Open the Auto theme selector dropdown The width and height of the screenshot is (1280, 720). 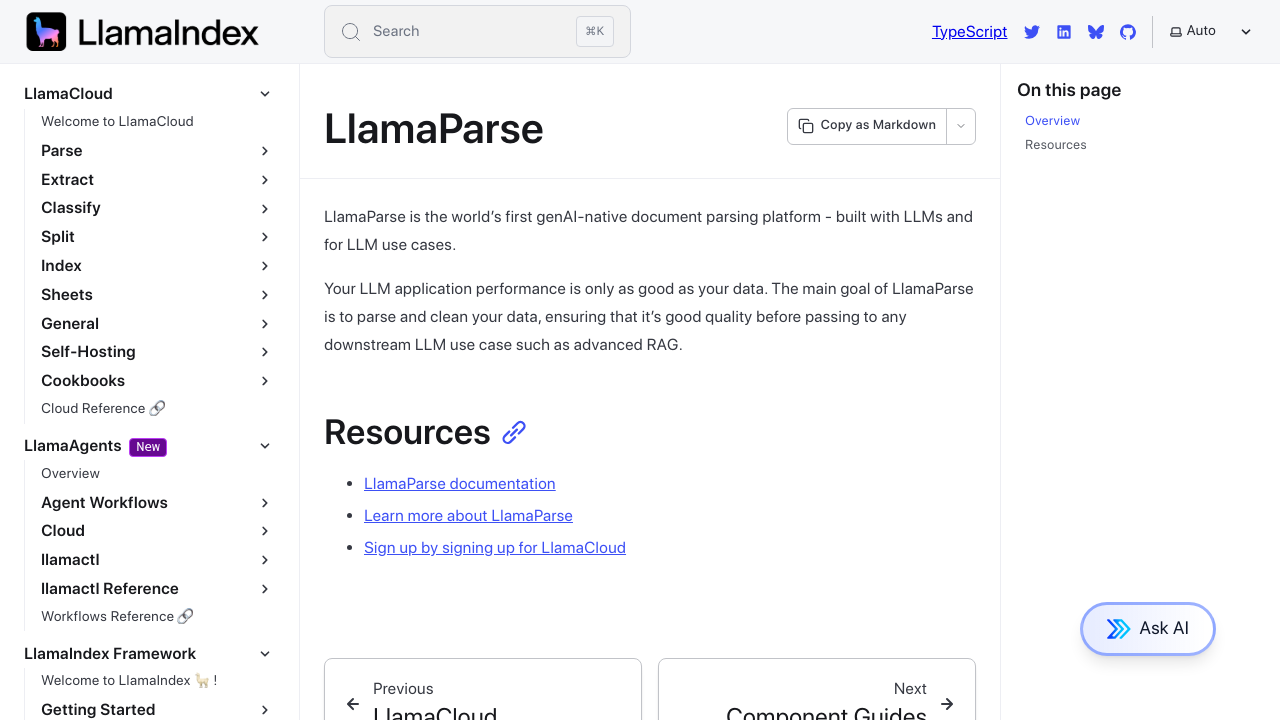coord(1211,32)
